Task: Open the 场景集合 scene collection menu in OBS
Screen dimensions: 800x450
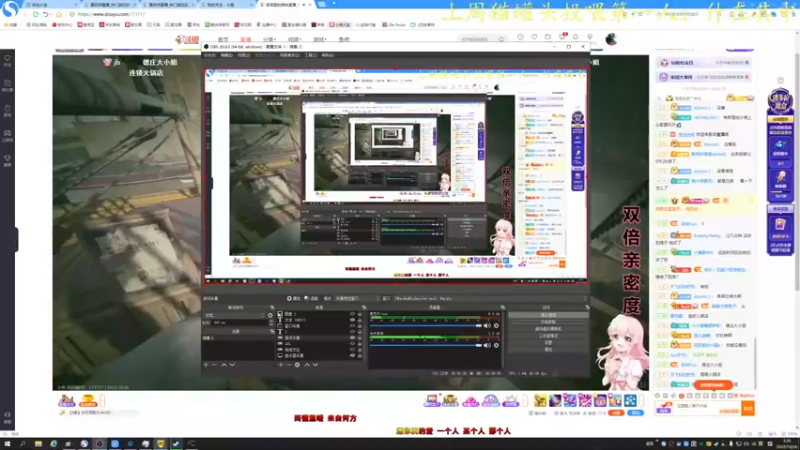Action: click(x=289, y=55)
